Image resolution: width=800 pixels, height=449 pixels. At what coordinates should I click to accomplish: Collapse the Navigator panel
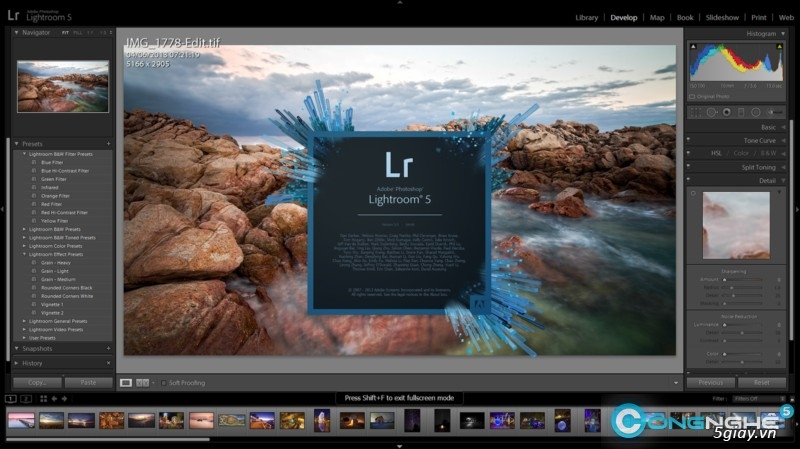pyautogui.click(x=16, y=32)
